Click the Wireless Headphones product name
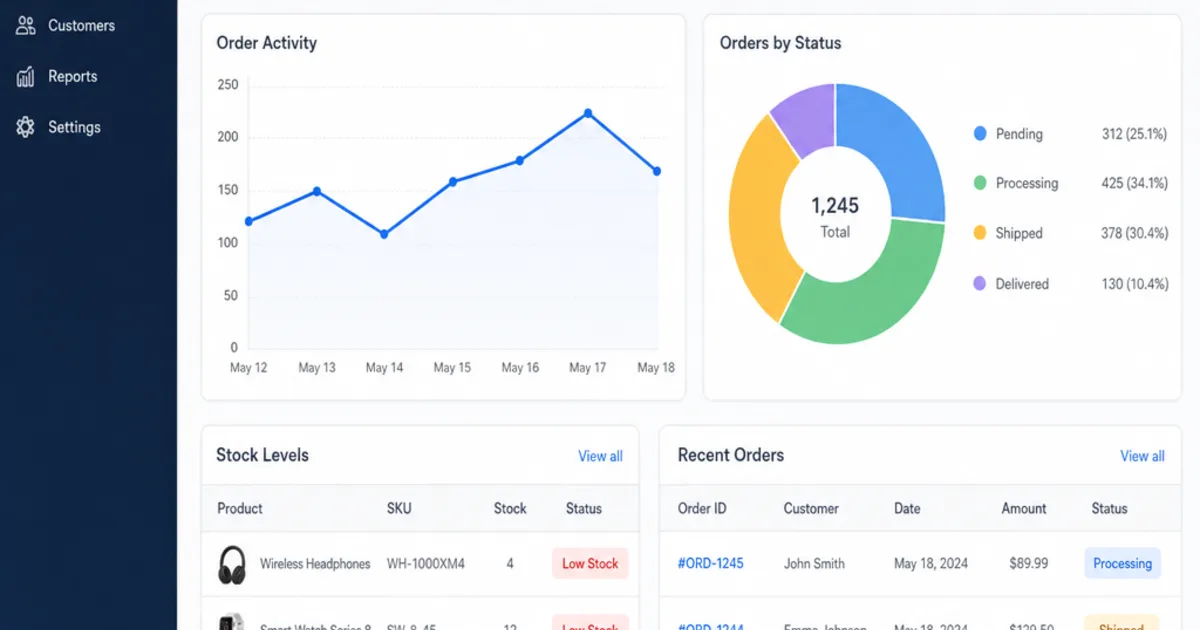Image resolution: width=1200 pixels, height=630 pixels. pos(315,564)
